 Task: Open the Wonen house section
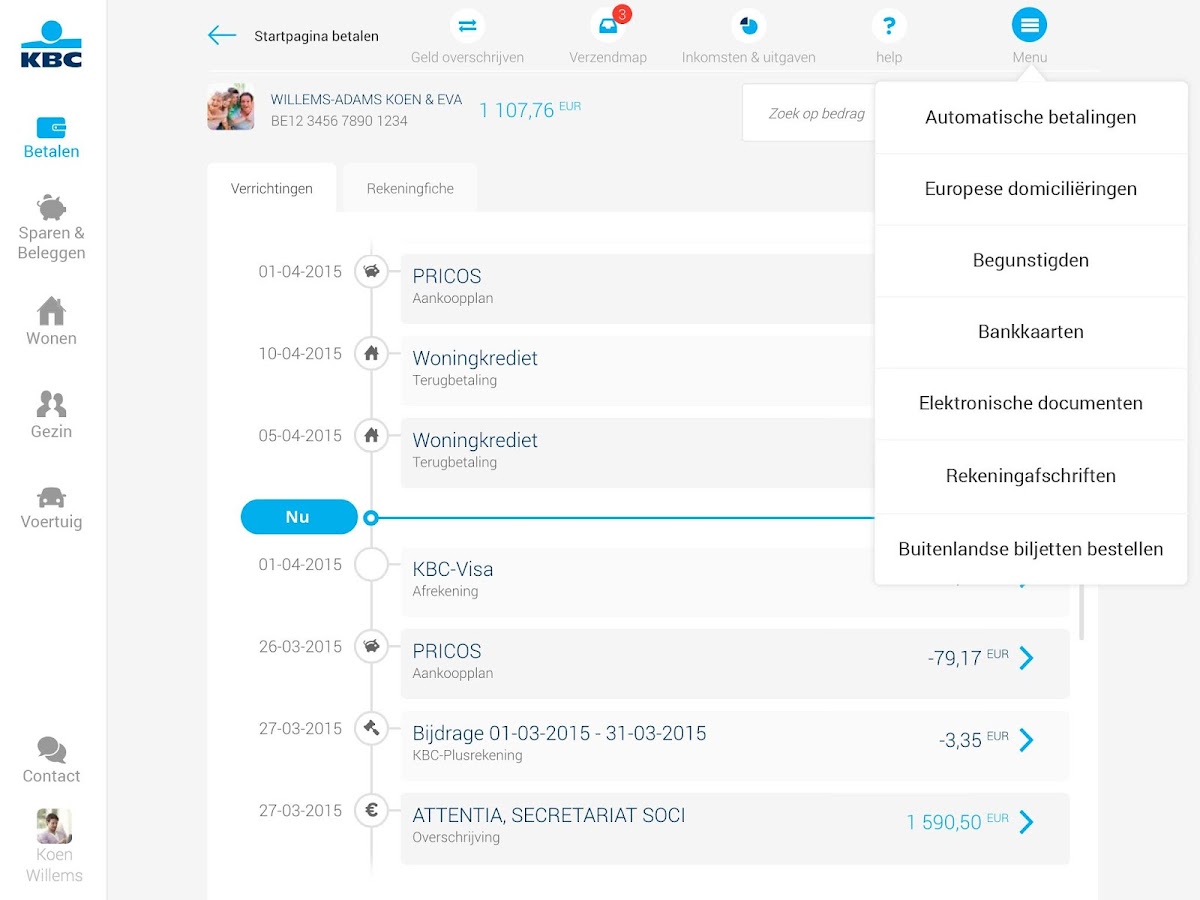(x=51, y=322)
